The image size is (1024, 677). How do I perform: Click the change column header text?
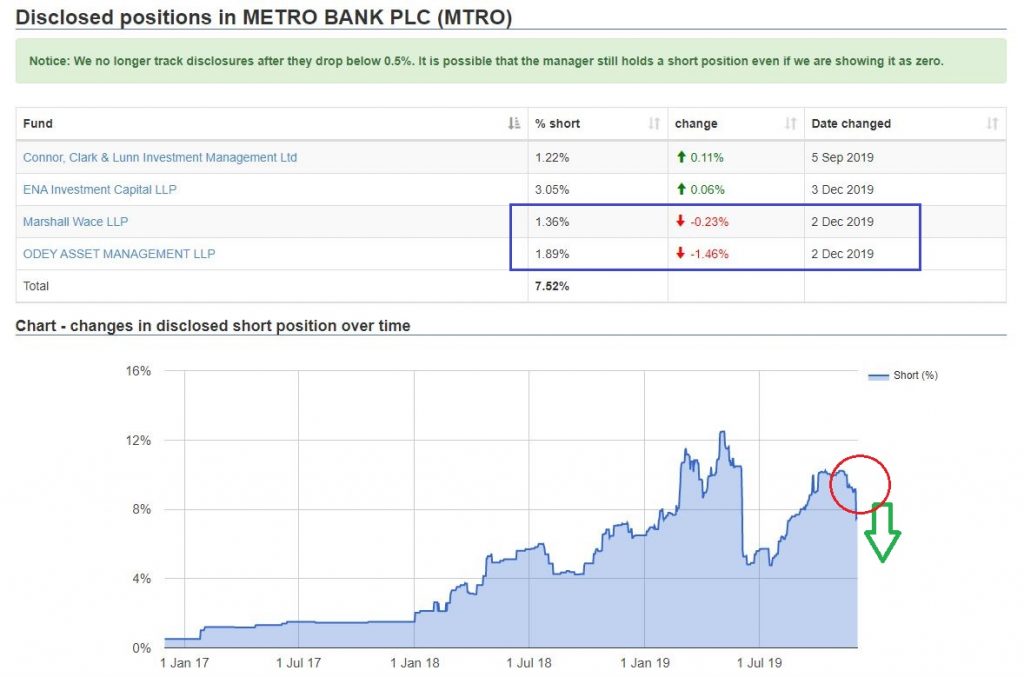(x=696, y=123)
